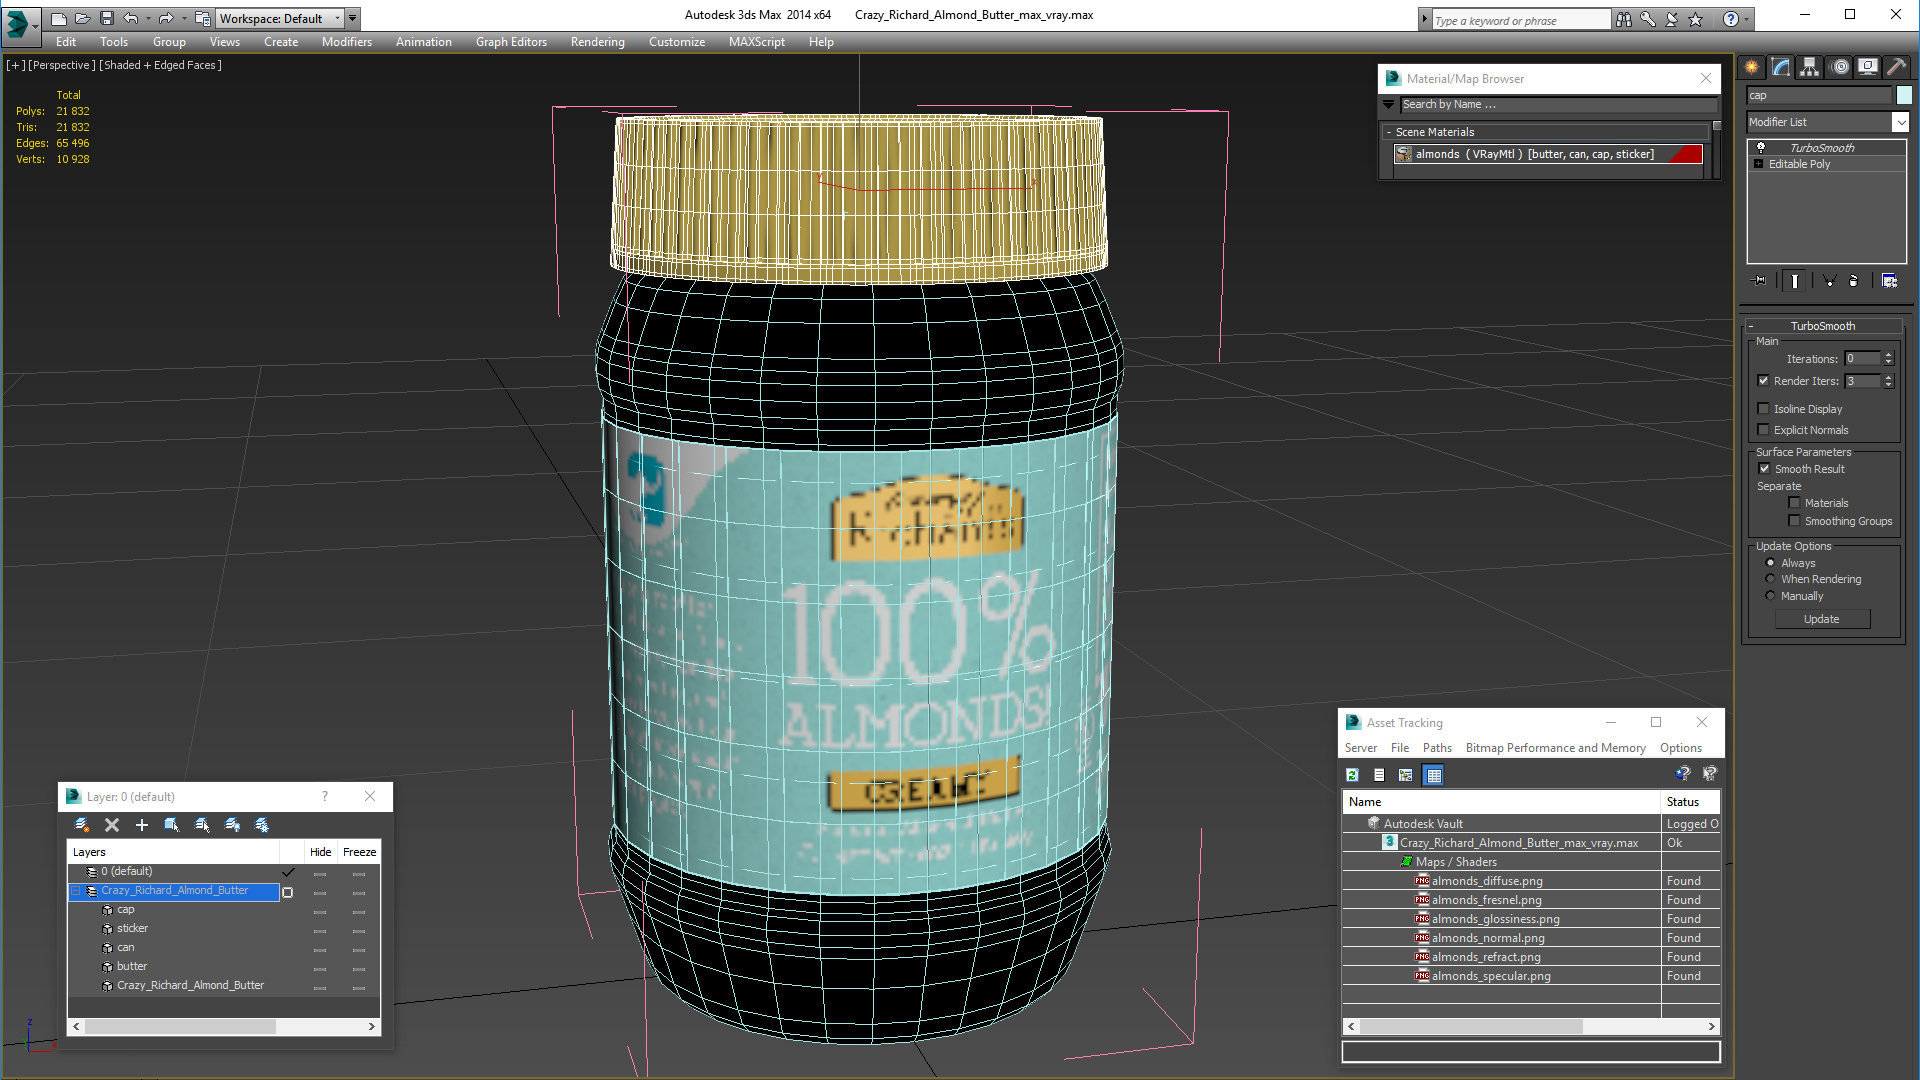Click Create New Layer icon in Layer window
1920x1080 pixels.
[82, 825]
